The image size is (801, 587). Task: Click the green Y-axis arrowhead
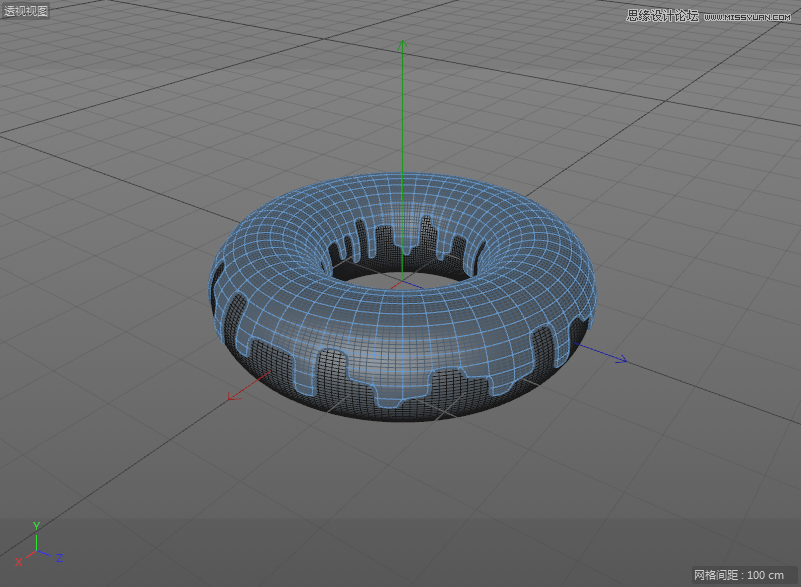[x=401, y=45]
